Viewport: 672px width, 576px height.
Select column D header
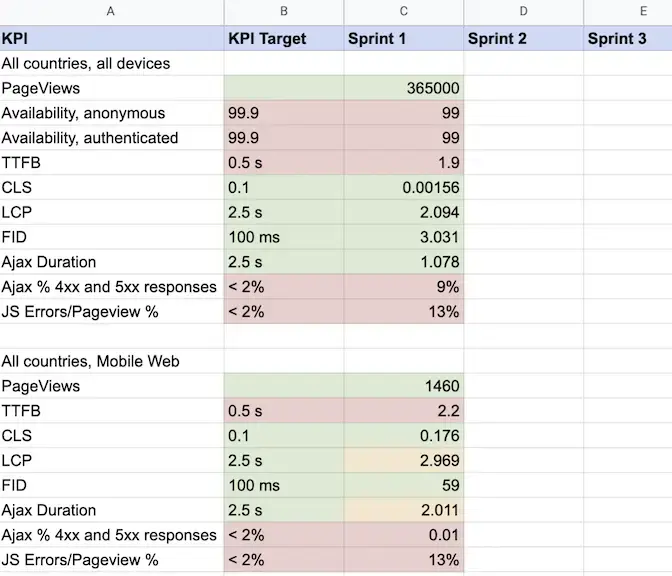click(x=524, y=11)
